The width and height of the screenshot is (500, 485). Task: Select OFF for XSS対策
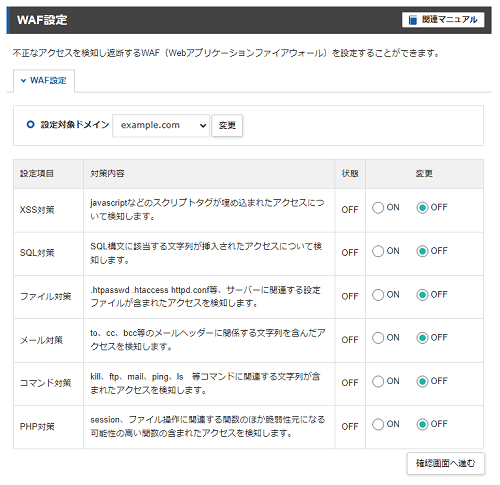click(422, 208)
